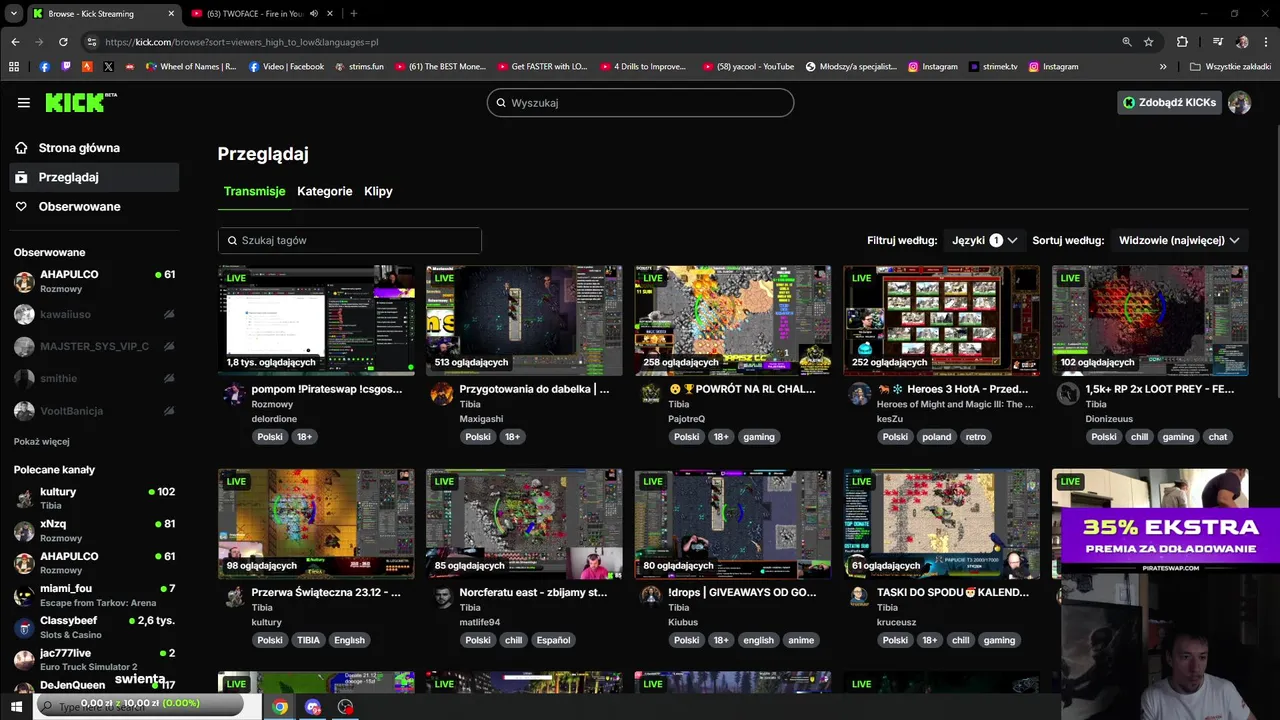1280x720 pixels.
Task: Open browser extensions puzzle icon
Action: pos(1182,42)
